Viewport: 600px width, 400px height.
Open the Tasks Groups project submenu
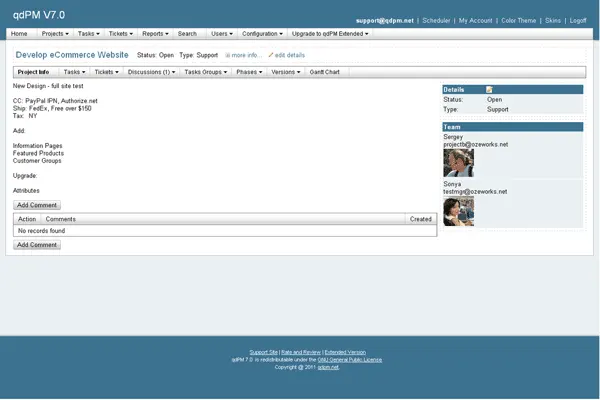pos(206,72)
